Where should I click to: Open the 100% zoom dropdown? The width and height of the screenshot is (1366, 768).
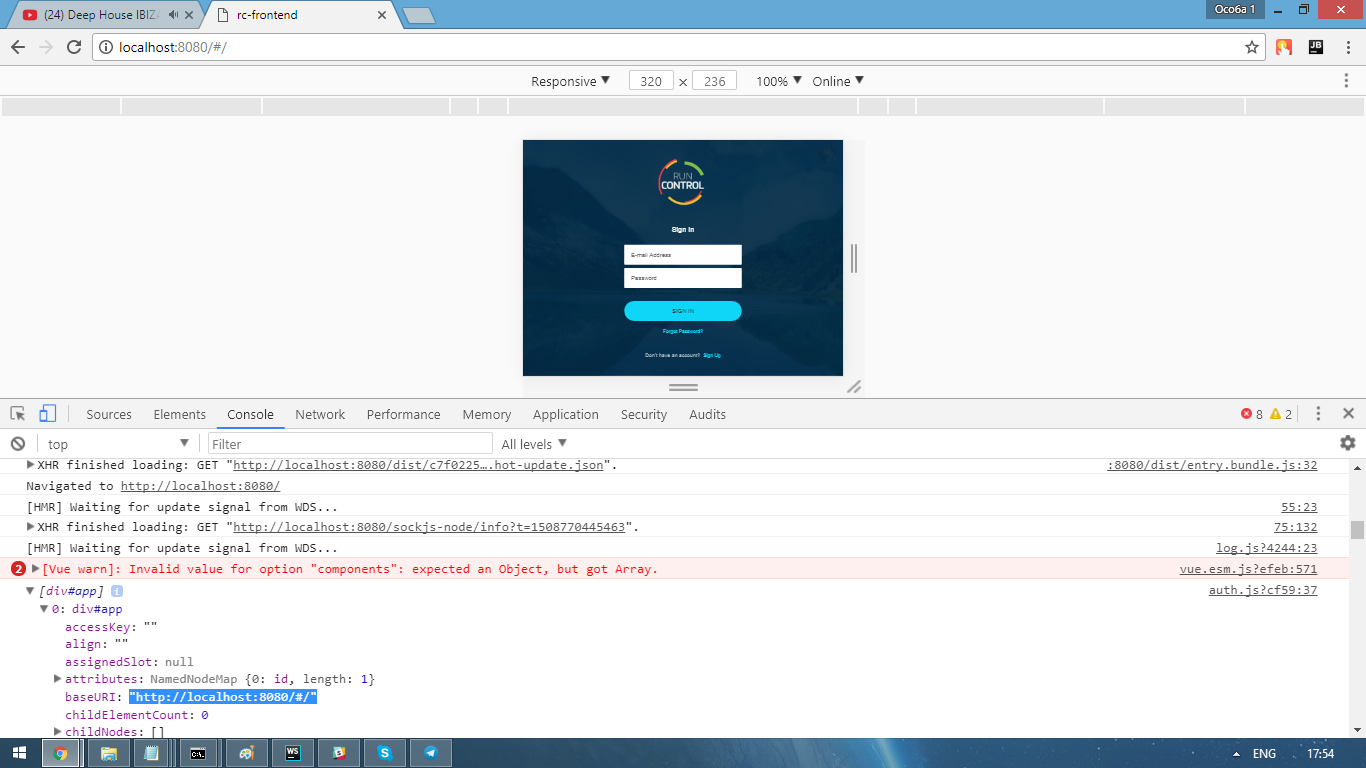(x=779, y=81)
